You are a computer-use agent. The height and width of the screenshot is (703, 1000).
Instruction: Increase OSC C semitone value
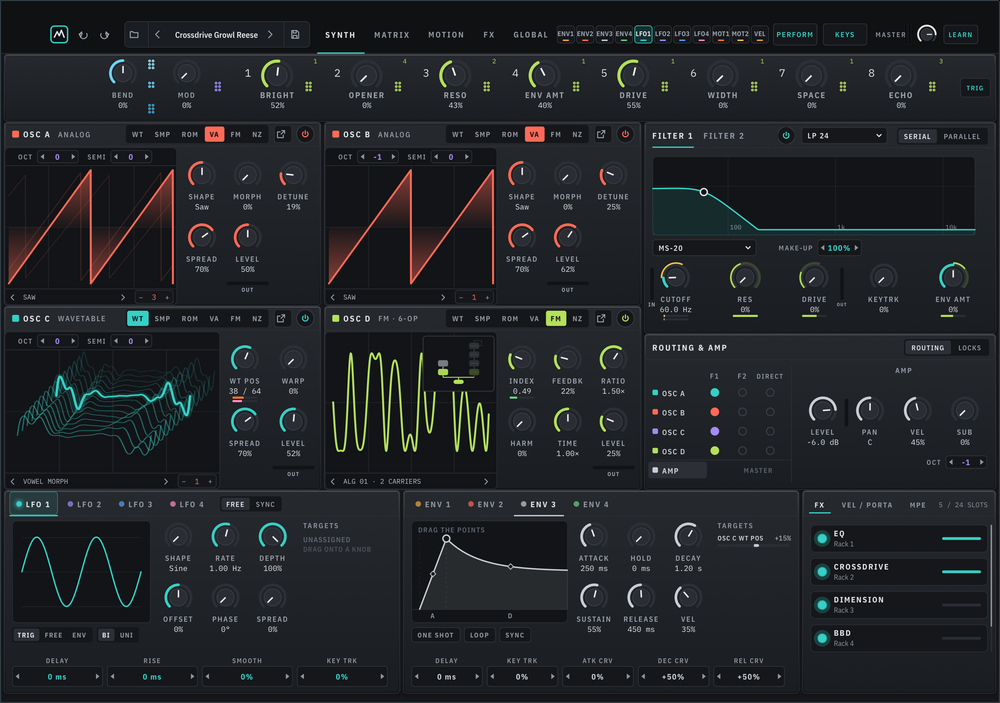[x=147, y=341]
